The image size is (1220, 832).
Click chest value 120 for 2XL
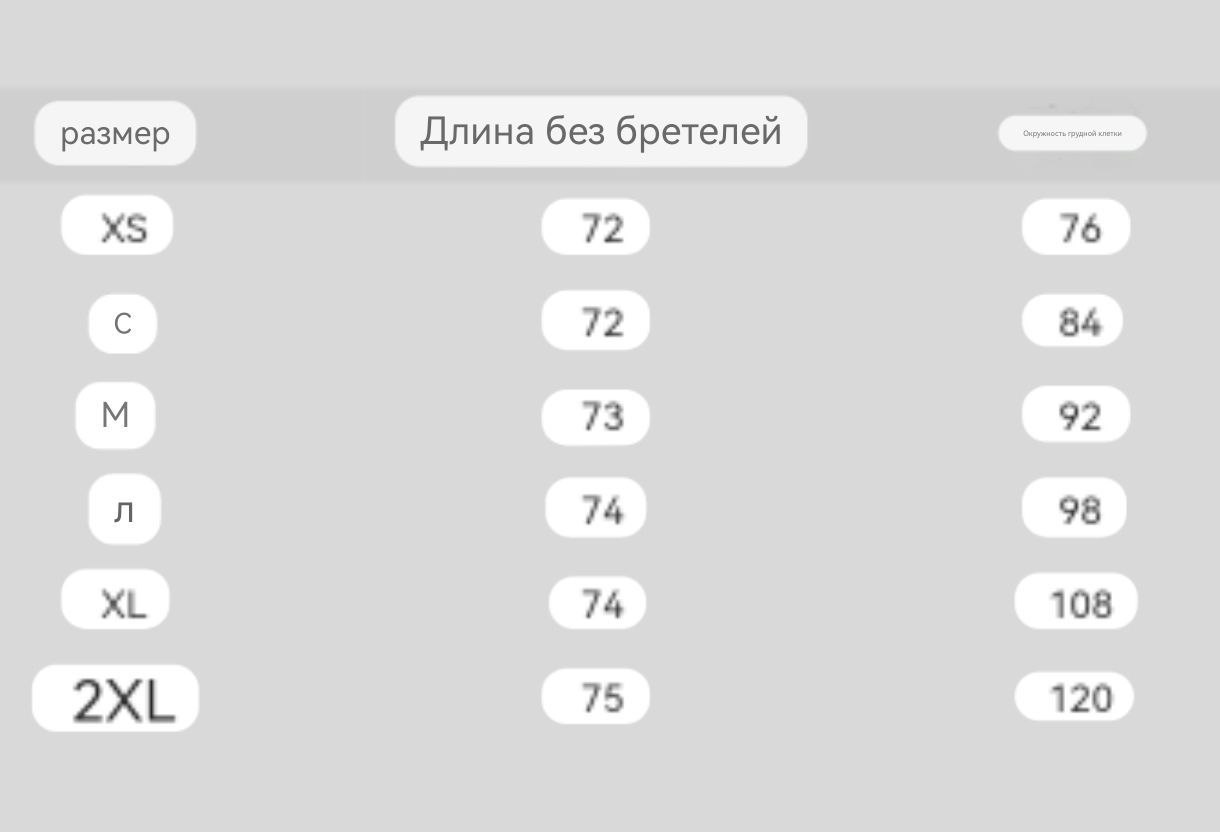click(x=1074, y=697)
